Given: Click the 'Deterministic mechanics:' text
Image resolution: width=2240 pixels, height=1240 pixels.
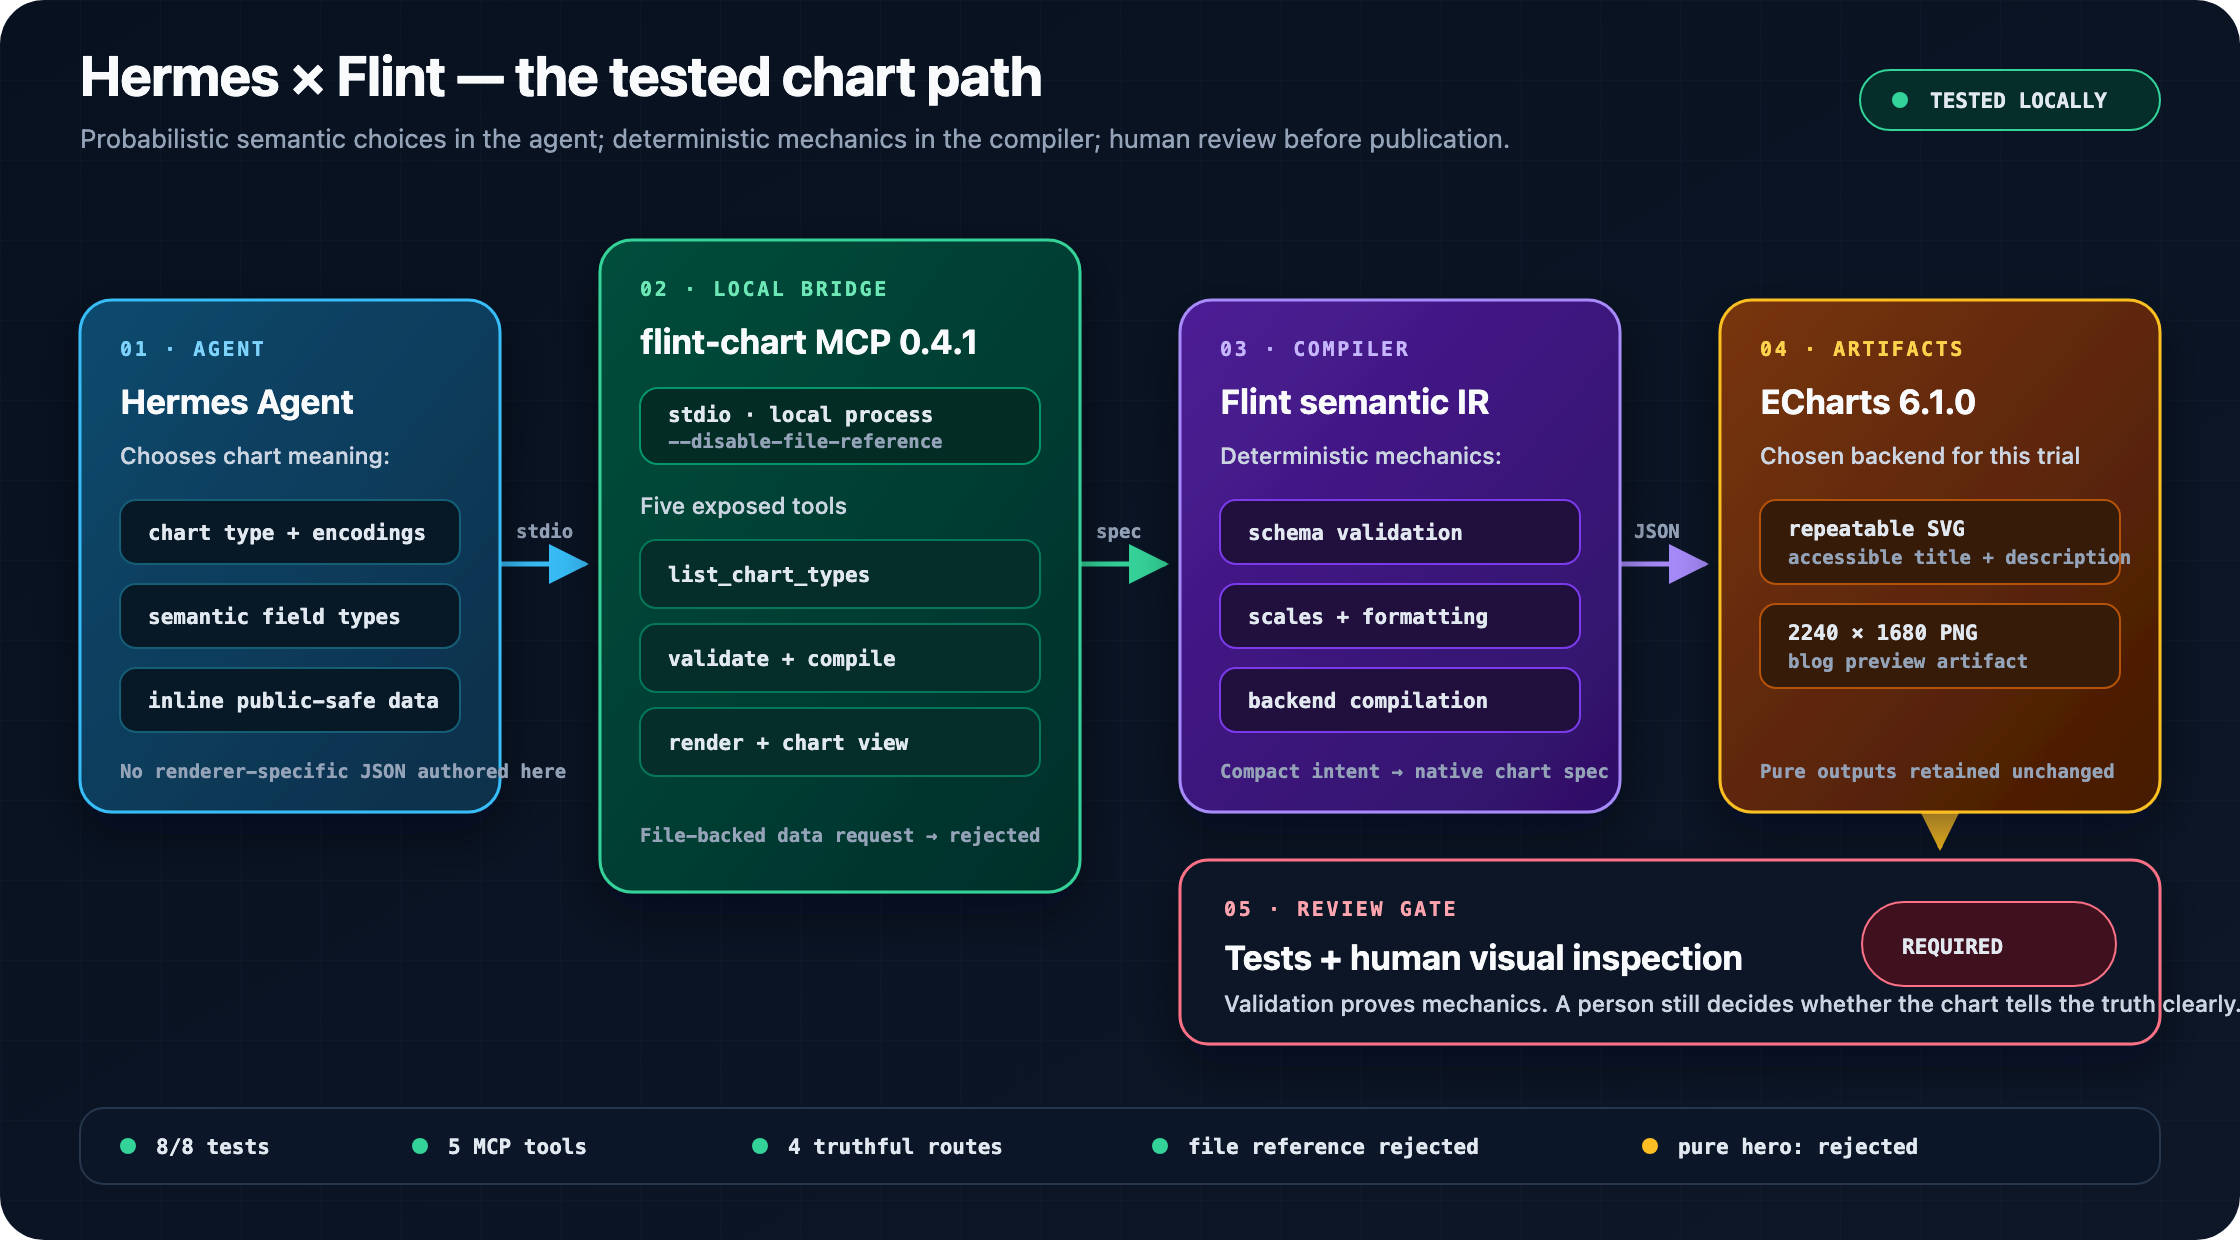Looking at the screenshot, I should 1361,456.
